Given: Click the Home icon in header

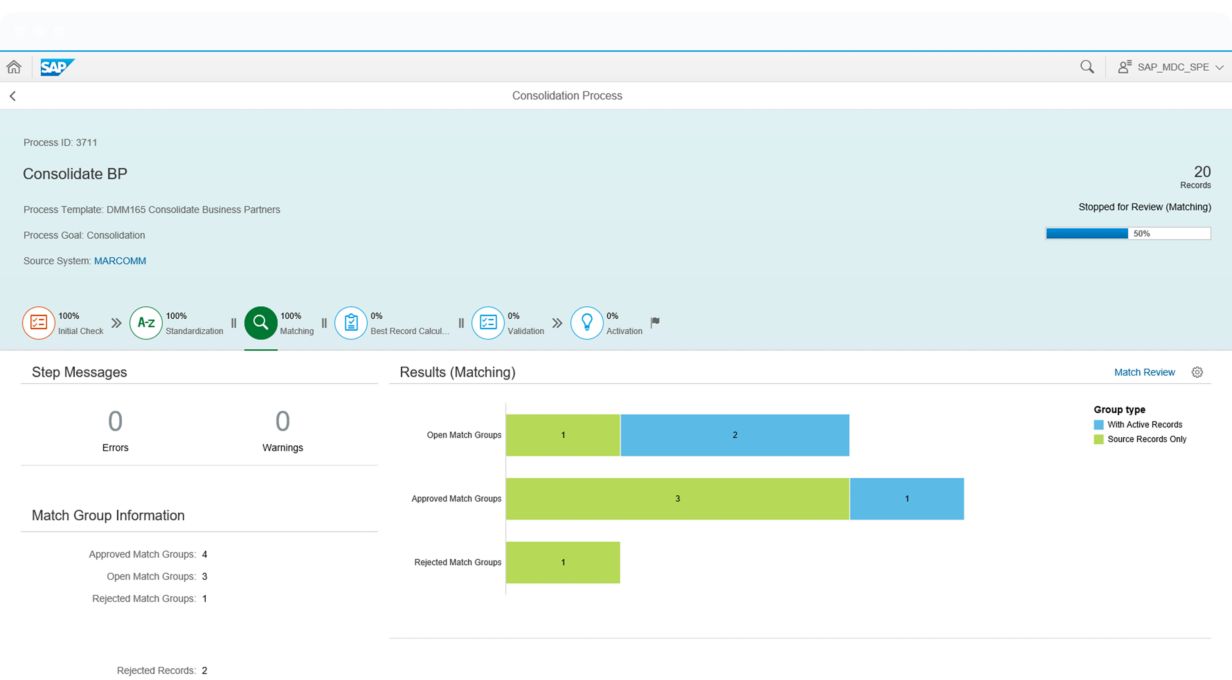Looking at the screenshot, I should (14, 67).
